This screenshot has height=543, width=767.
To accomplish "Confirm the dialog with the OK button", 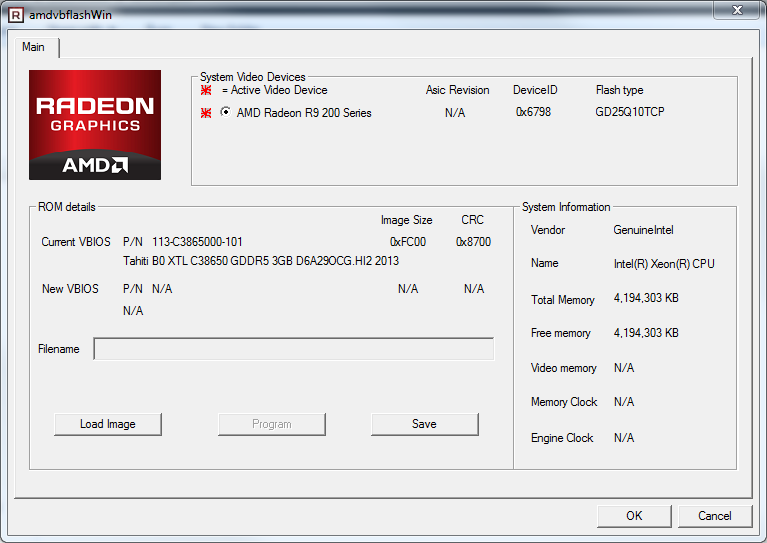I will click(x=634, y=516).
